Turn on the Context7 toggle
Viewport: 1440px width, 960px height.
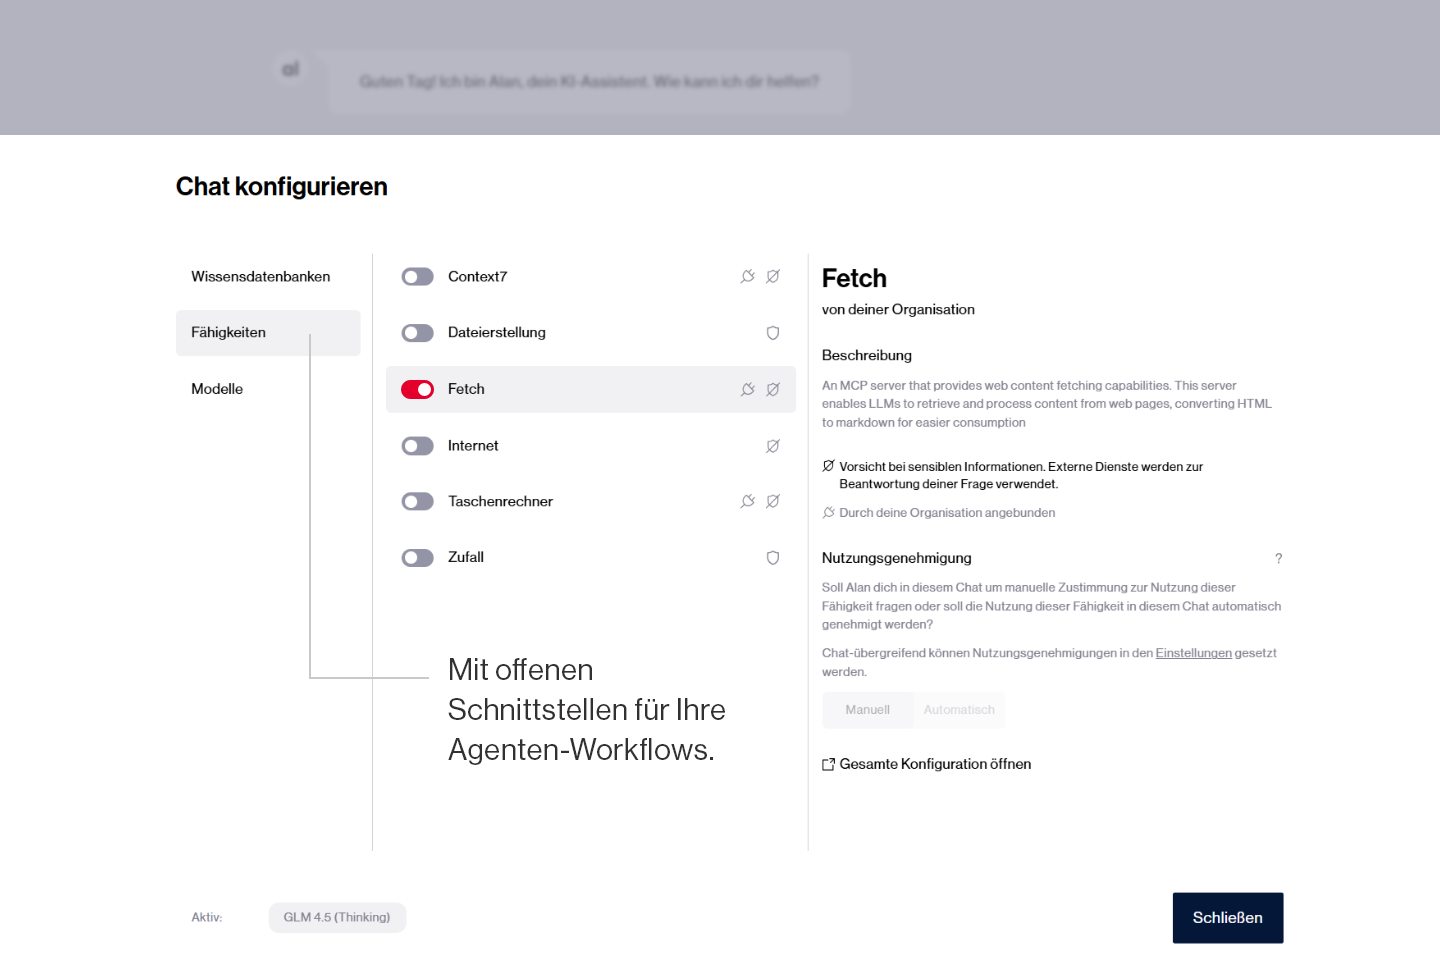tap(417, 277)
